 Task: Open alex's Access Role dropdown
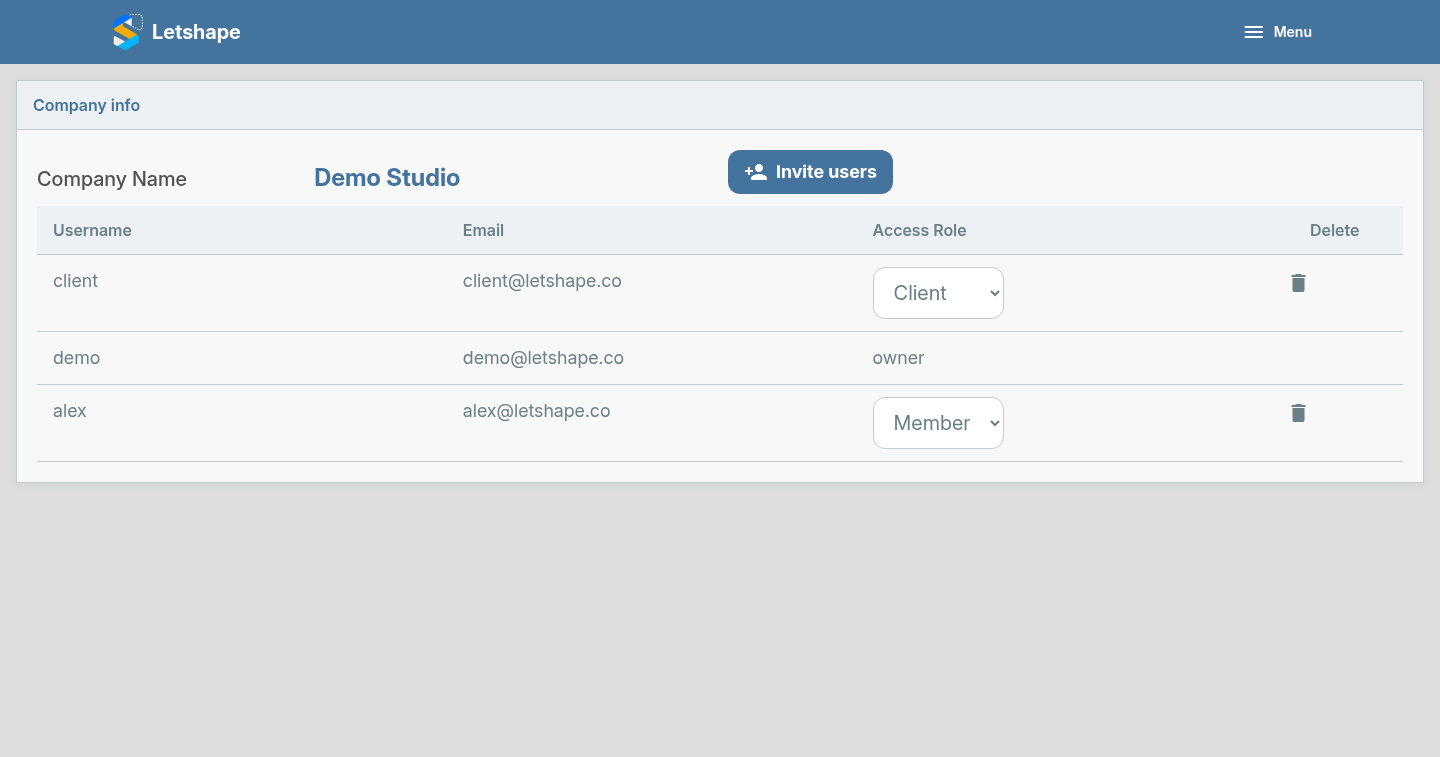click(938, 423)
